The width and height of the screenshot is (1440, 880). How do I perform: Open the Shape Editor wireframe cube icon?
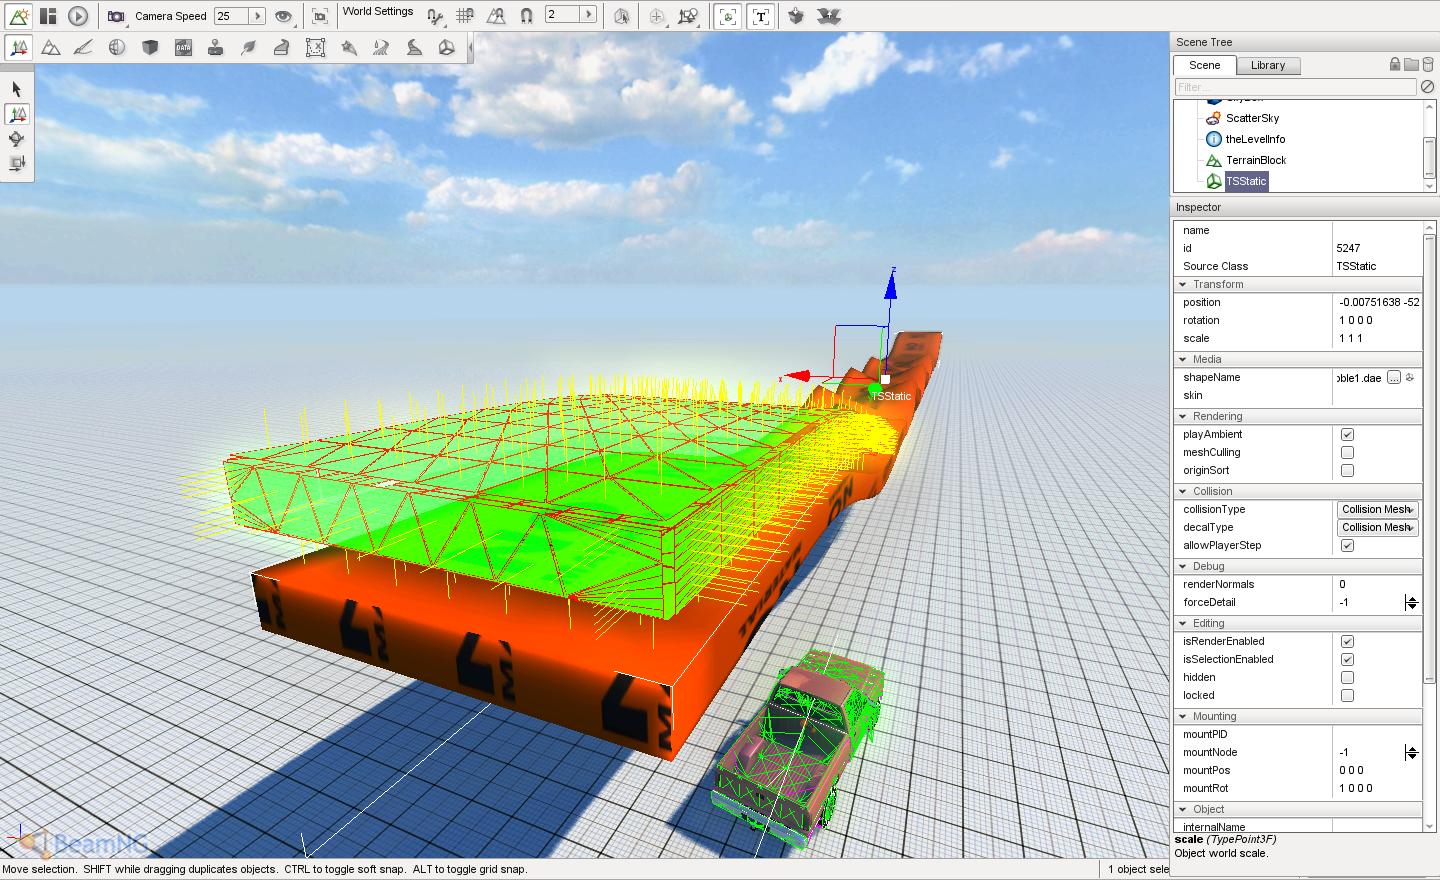[447, 47]
